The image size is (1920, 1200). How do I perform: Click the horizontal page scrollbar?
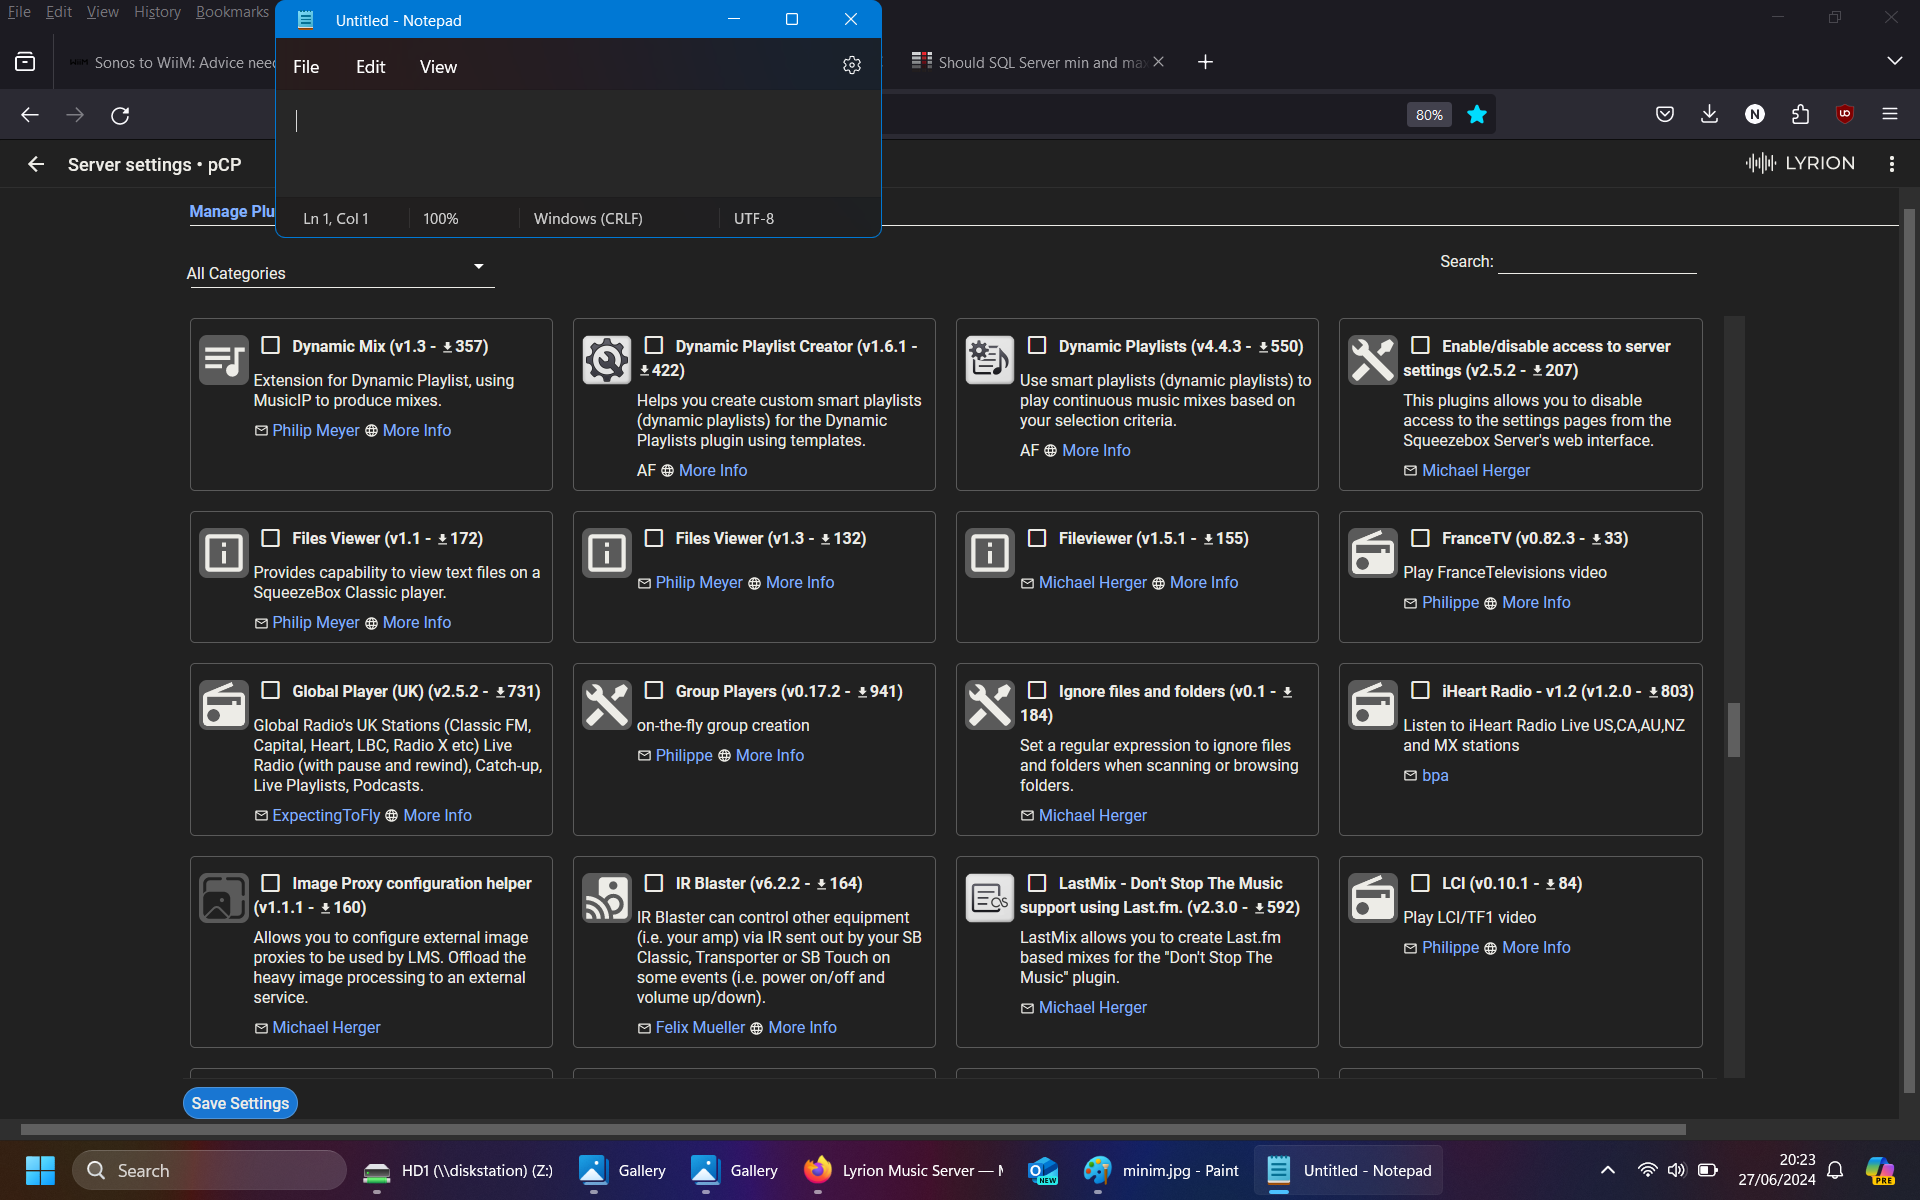pyautogui.click(x=853, y=1129)
